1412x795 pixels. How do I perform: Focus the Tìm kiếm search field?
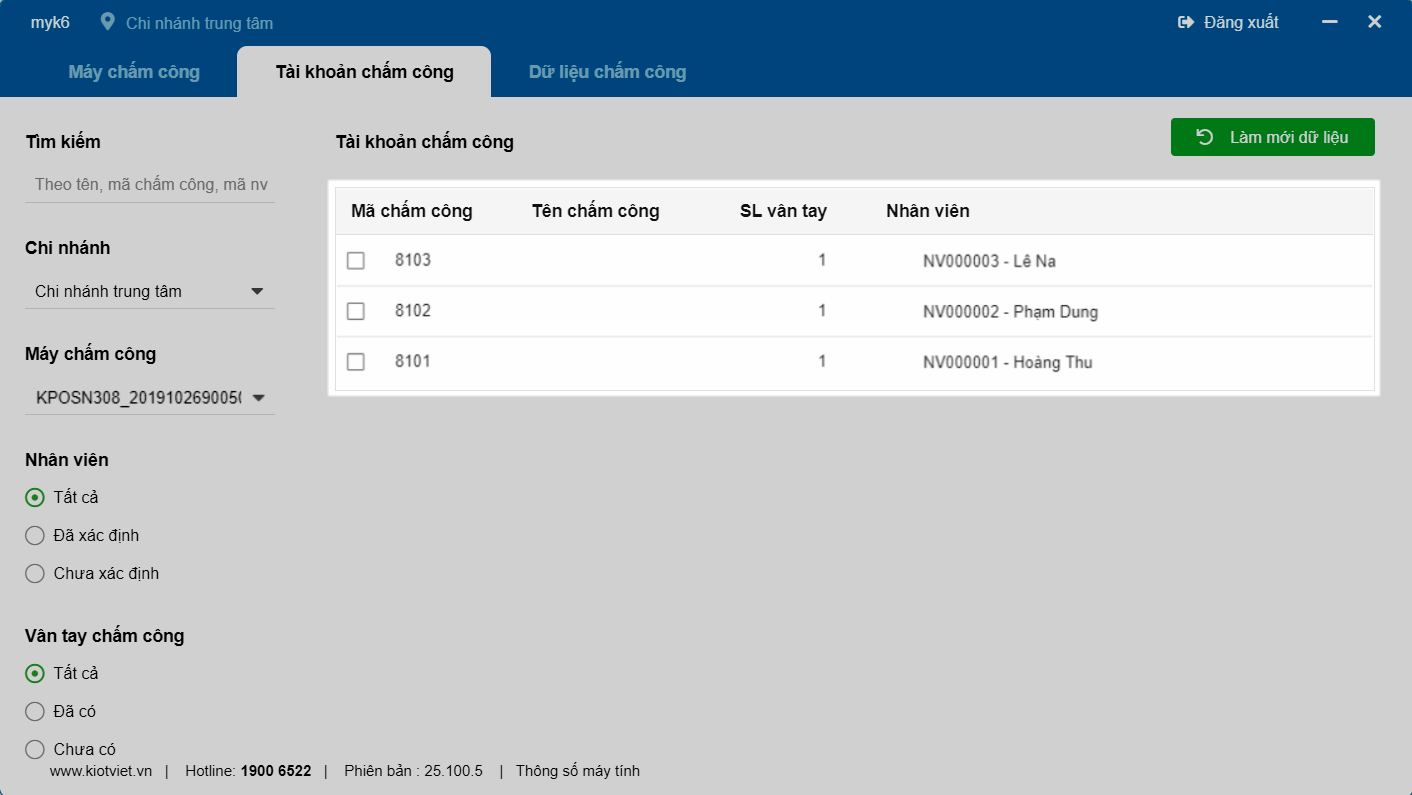tap(150, 185)
